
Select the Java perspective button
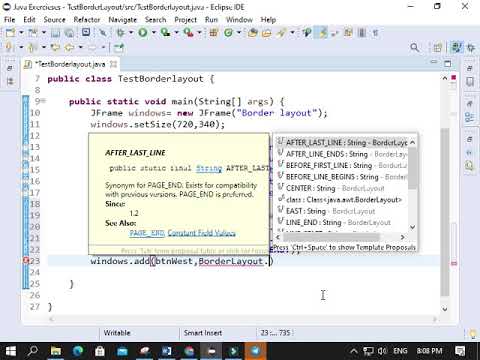456,47
